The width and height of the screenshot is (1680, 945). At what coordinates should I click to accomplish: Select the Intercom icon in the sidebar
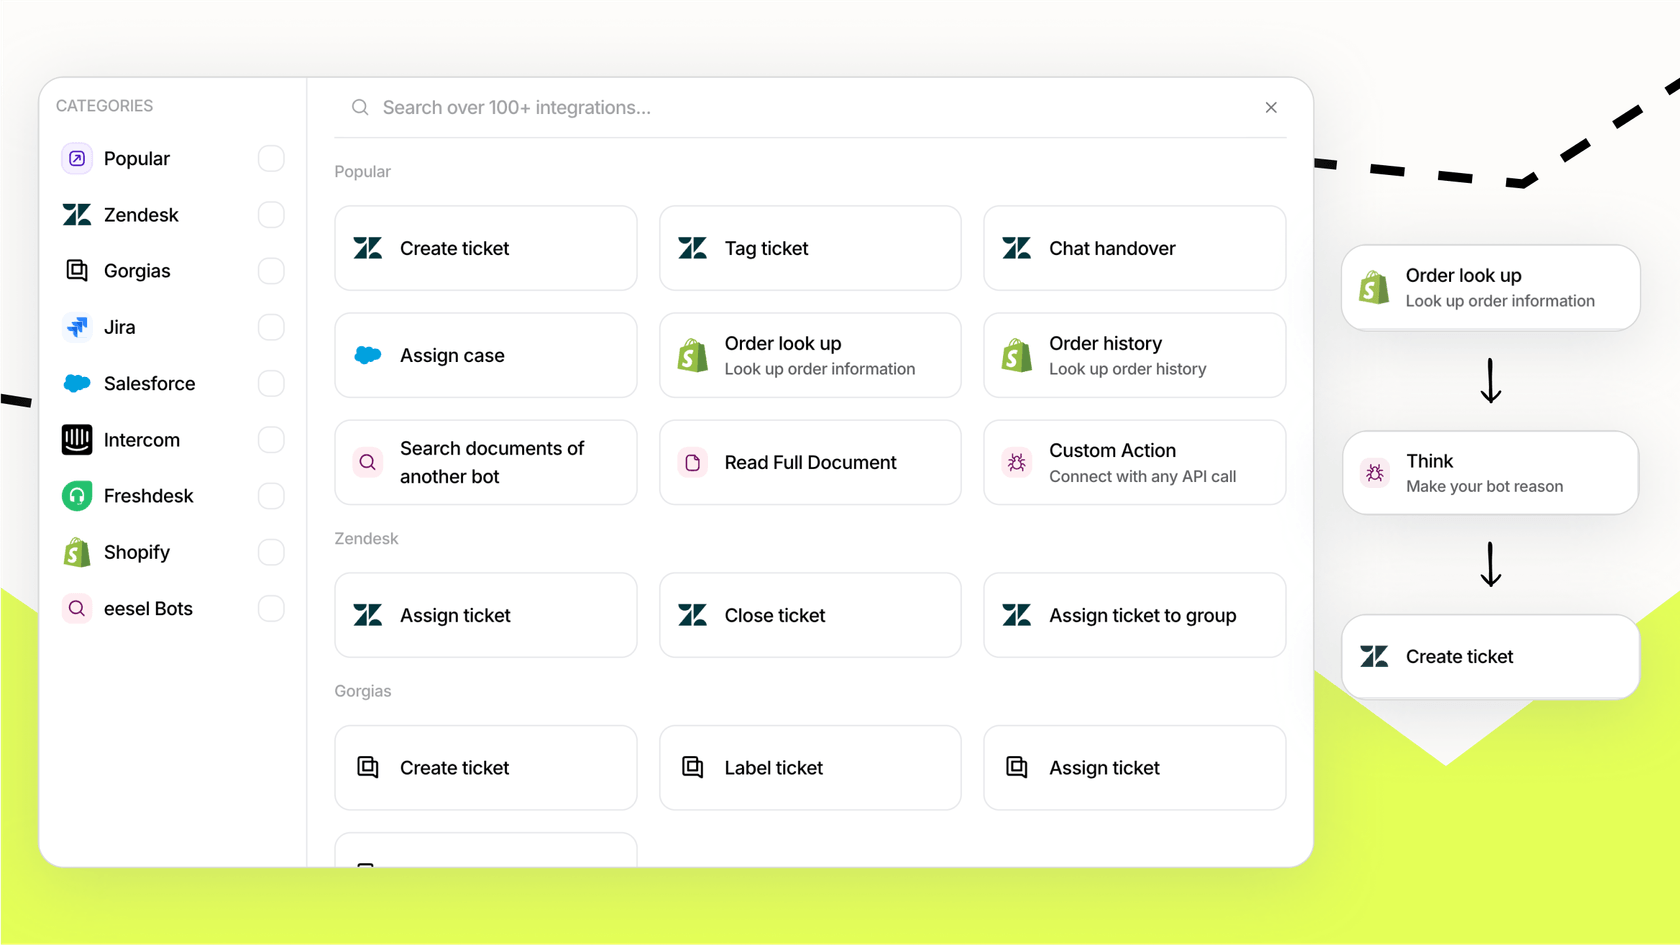pos(76,439)
